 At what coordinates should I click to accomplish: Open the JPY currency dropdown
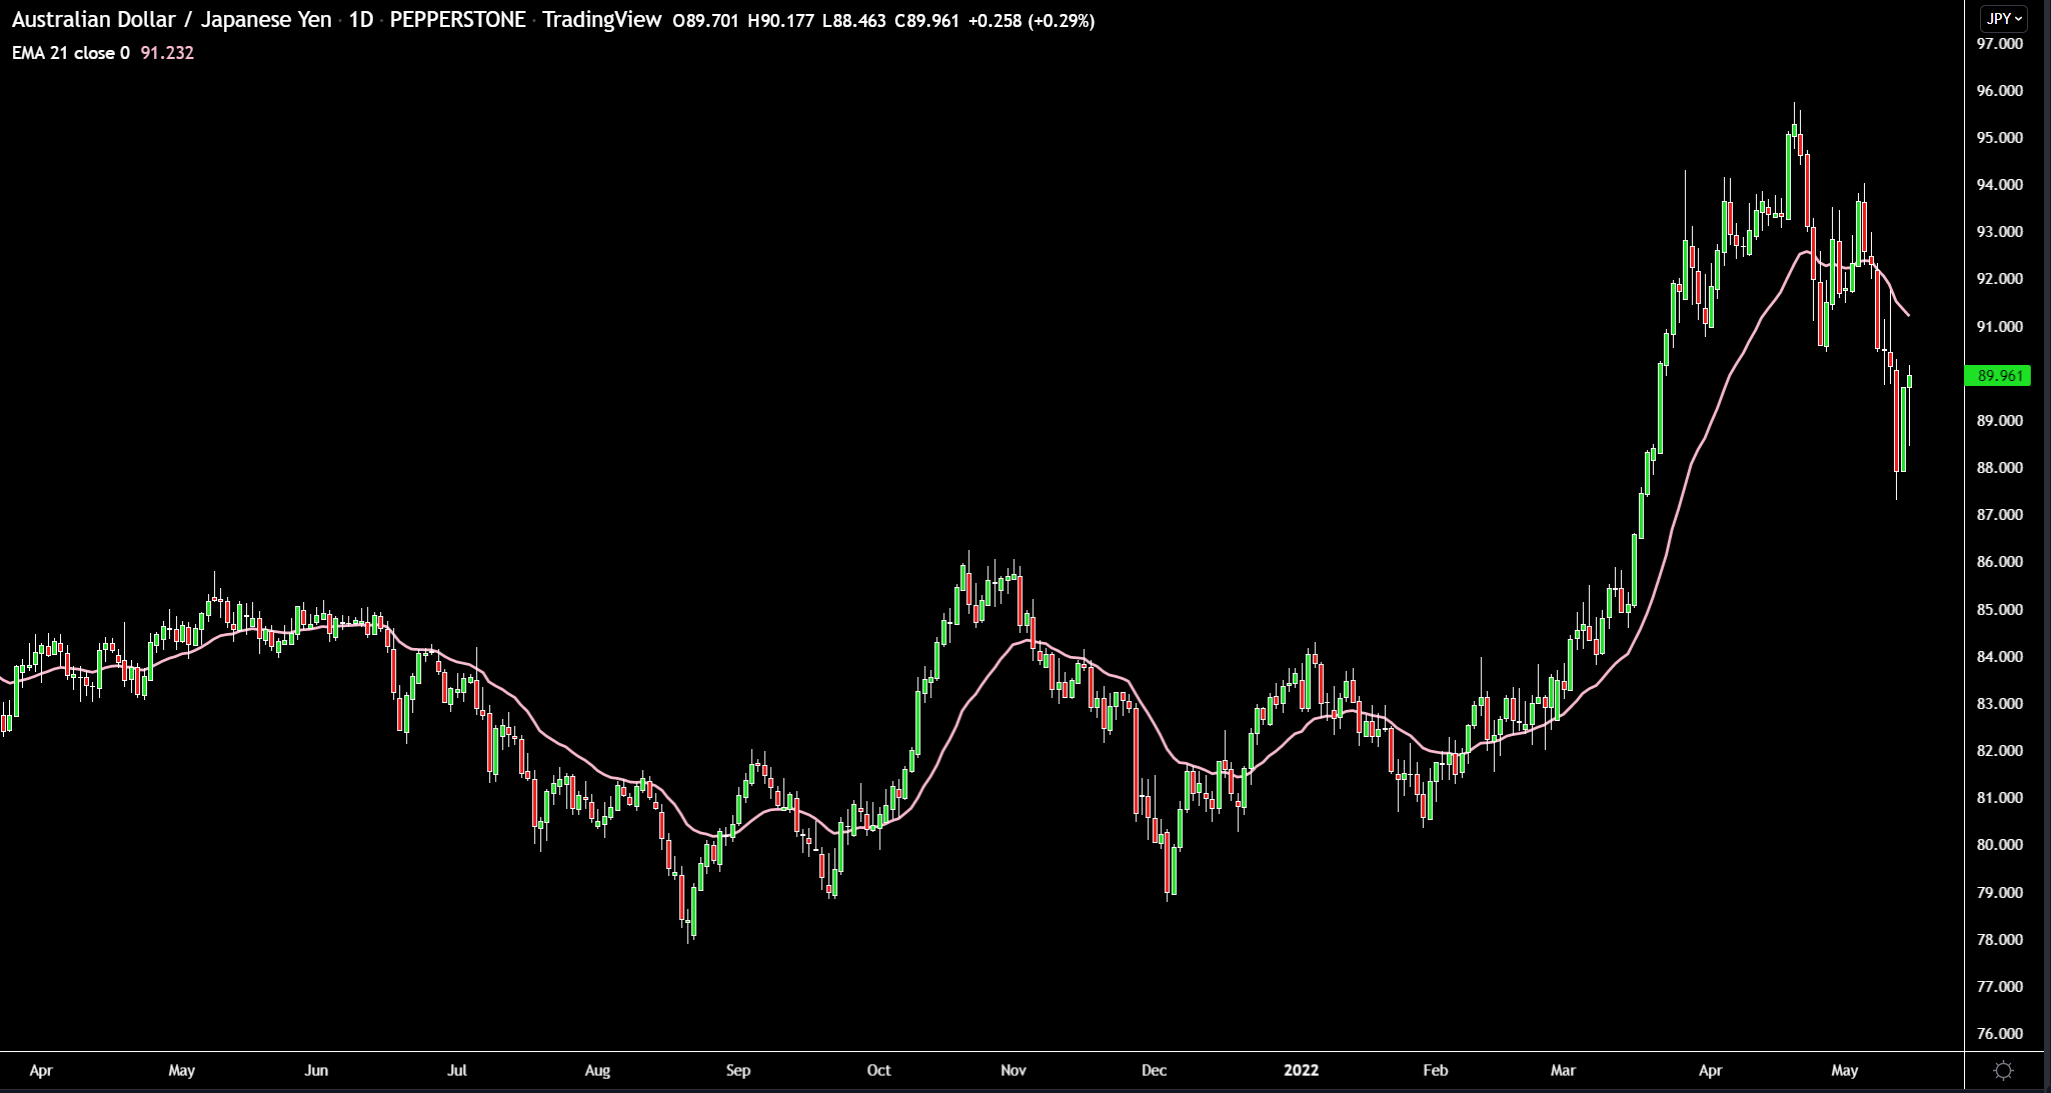[x=2006, y=19]
